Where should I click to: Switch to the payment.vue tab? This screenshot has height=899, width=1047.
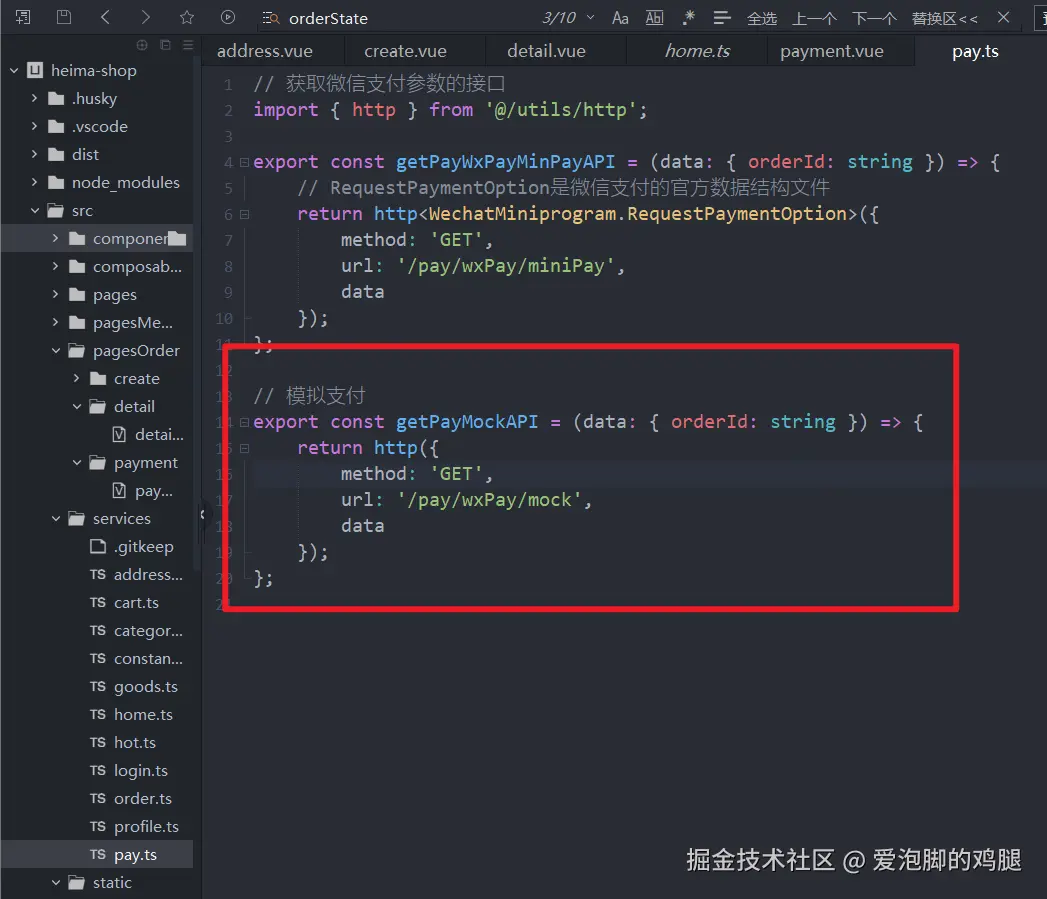click(x=831, y=51)
